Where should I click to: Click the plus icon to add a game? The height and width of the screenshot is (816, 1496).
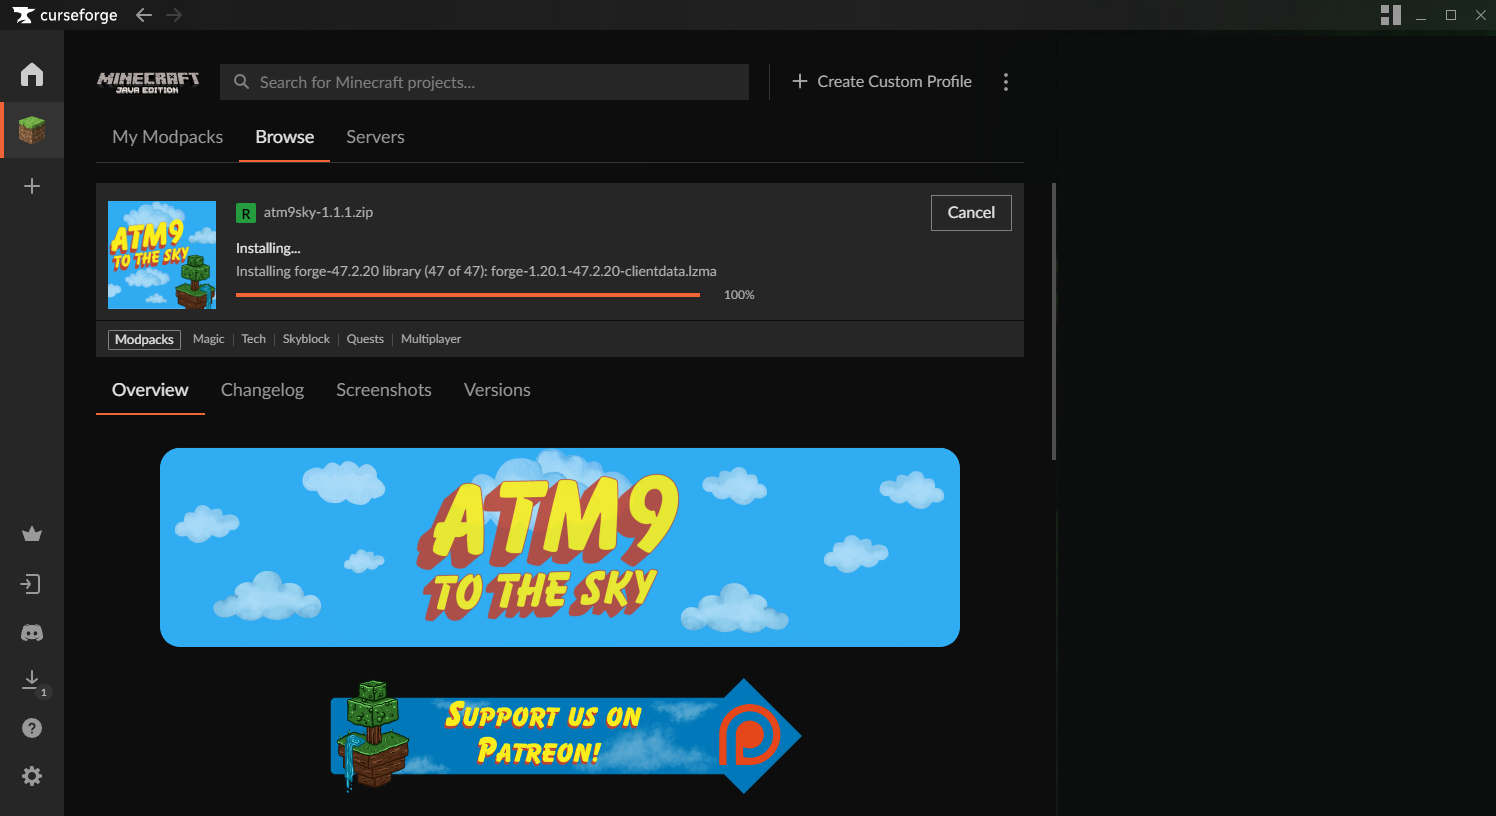click(31, 185)
